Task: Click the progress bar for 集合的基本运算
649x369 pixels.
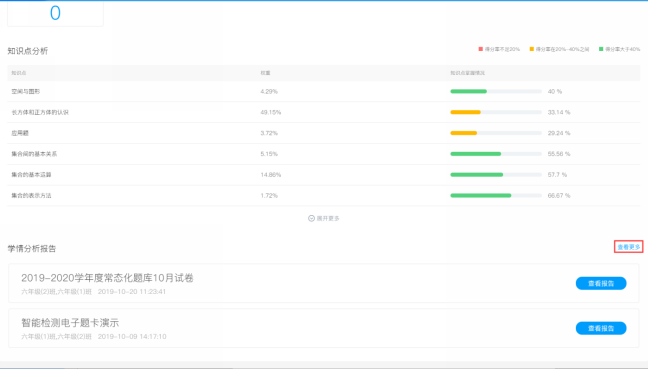Action: [496, 175]
